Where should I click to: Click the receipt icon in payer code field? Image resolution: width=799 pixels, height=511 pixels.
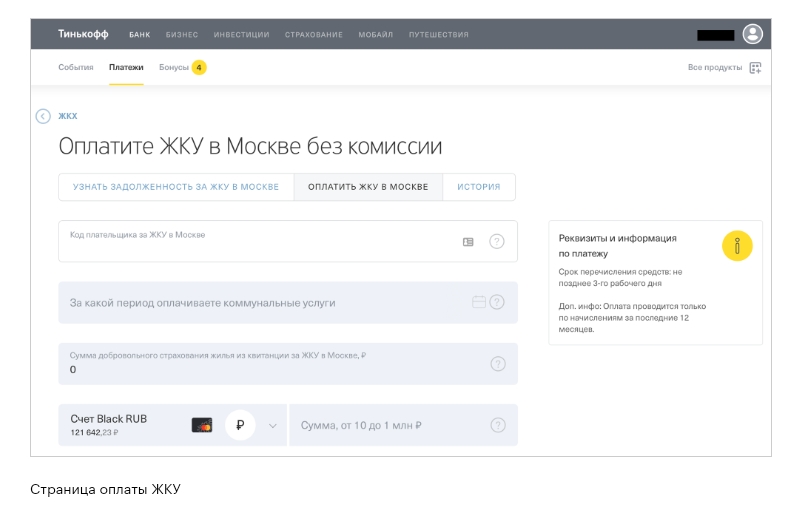(x=468, y=241)
